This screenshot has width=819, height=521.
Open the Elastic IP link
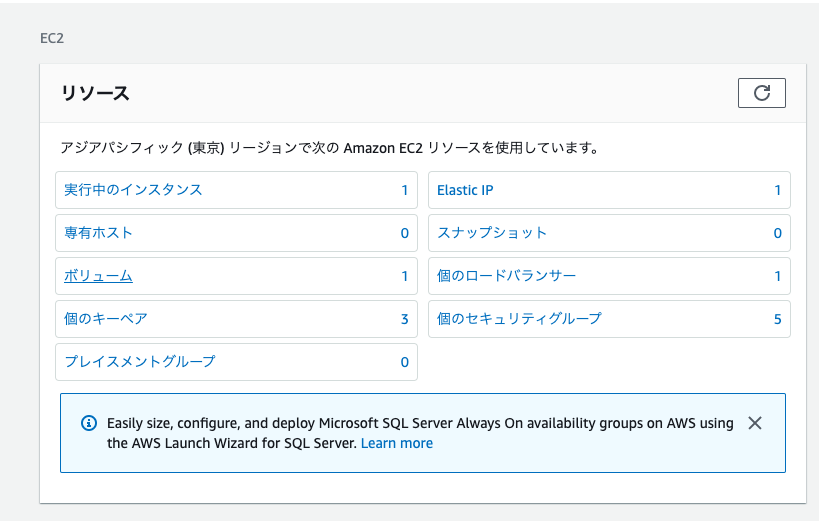click(x=465, y=190)
